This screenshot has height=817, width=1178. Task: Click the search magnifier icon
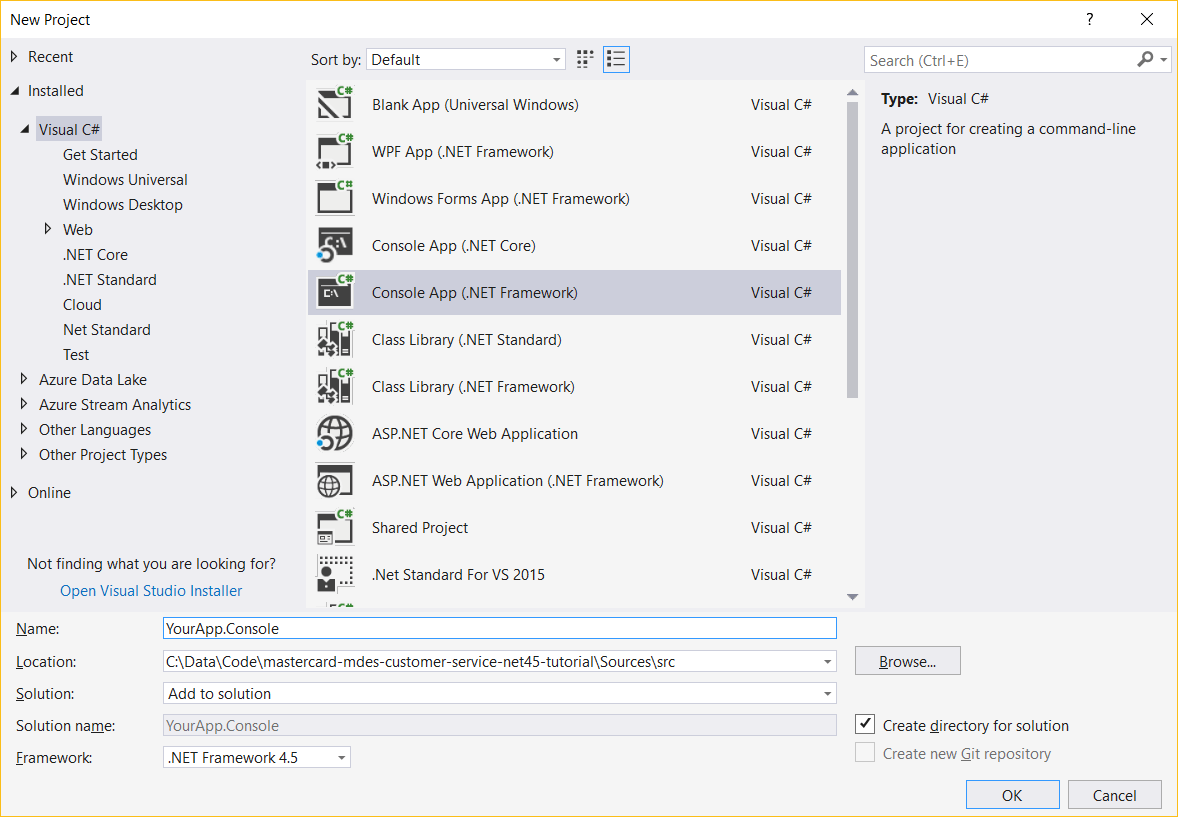click(x=1146, y=60)
